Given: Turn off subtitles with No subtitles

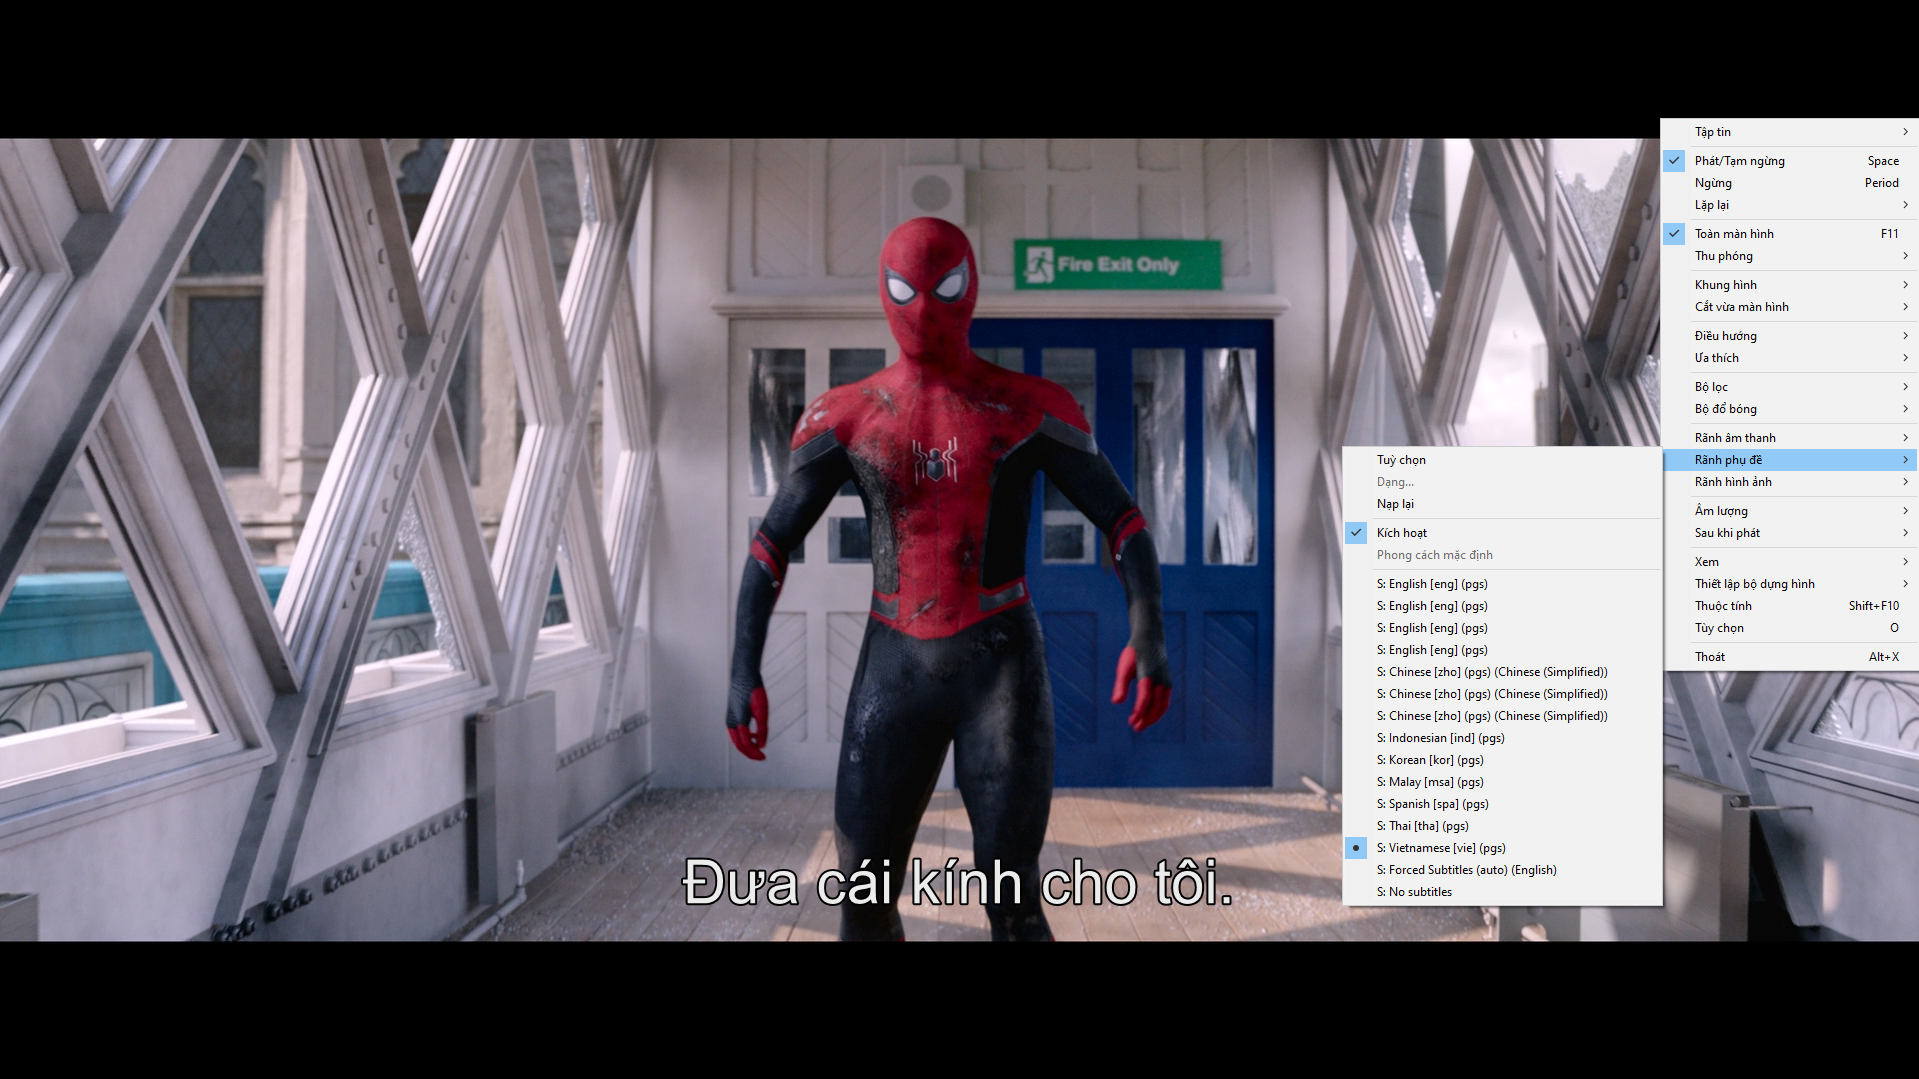Looking at the screenshot, I should 1502,892.
